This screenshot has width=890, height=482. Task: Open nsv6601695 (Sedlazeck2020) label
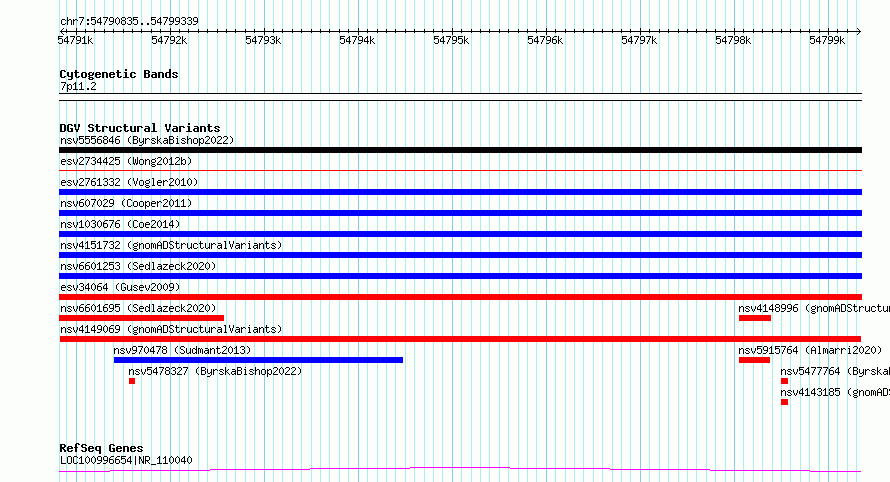tap(138, 308)
